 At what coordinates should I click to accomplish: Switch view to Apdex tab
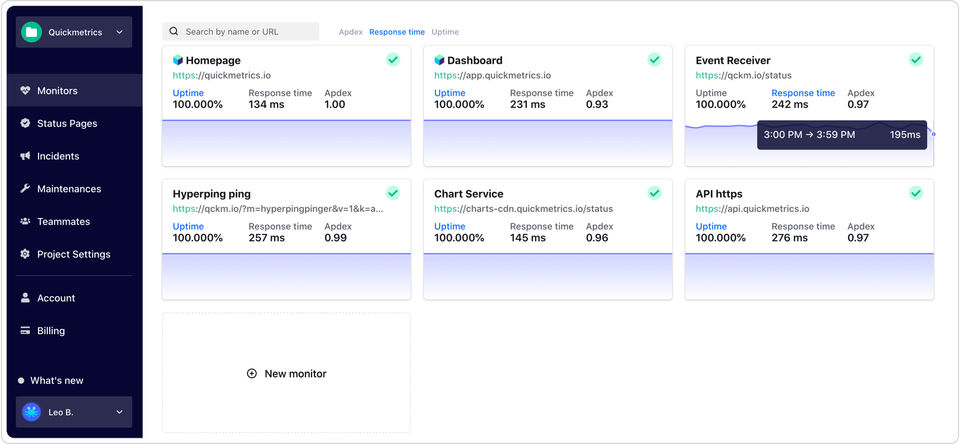click(x=351, y=32)
